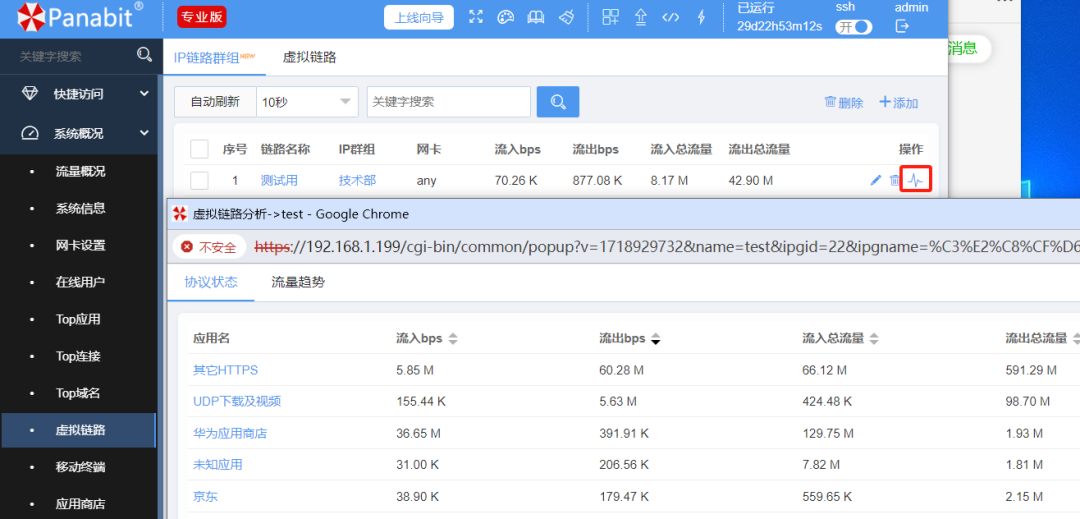This screenshot has width=1080, height=519.
Task: Open the 测试用 link name
Action: click(x=279, y=180)
